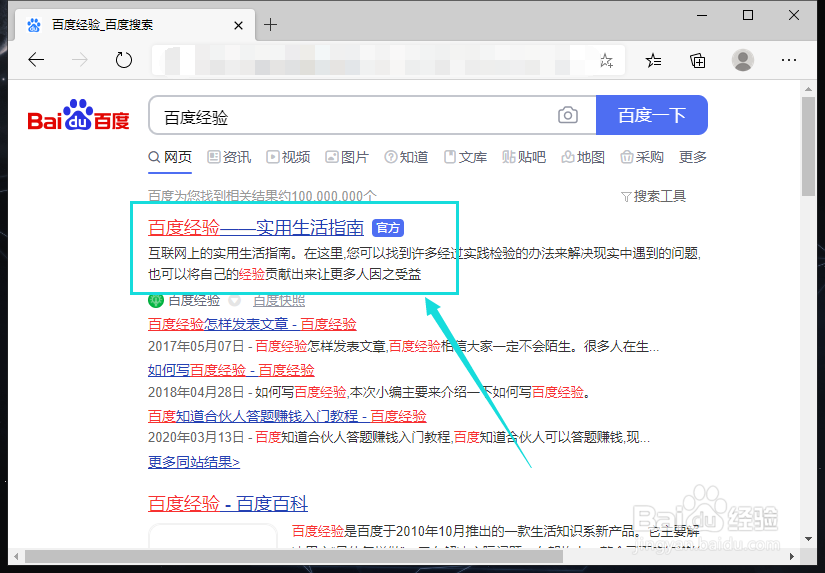Click the 2020年03月13日 result snippet text
Viewport: 825px width, 573px height.
[x=399, y=438]
